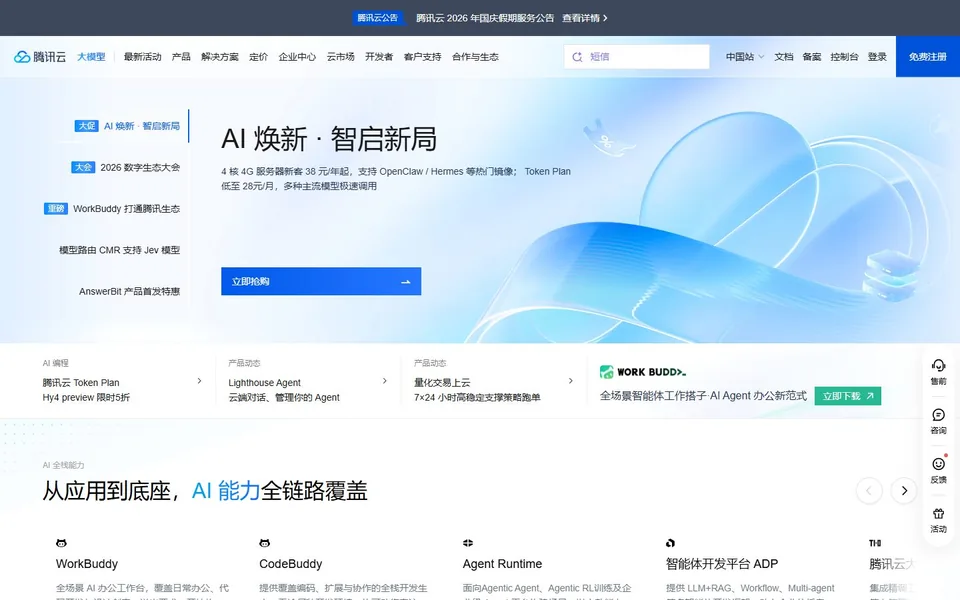Image resolution: width=960 pixels, height=600 pixels.
Task: Open the 企业中心 menu item
Action: click(x=298, y=57)
